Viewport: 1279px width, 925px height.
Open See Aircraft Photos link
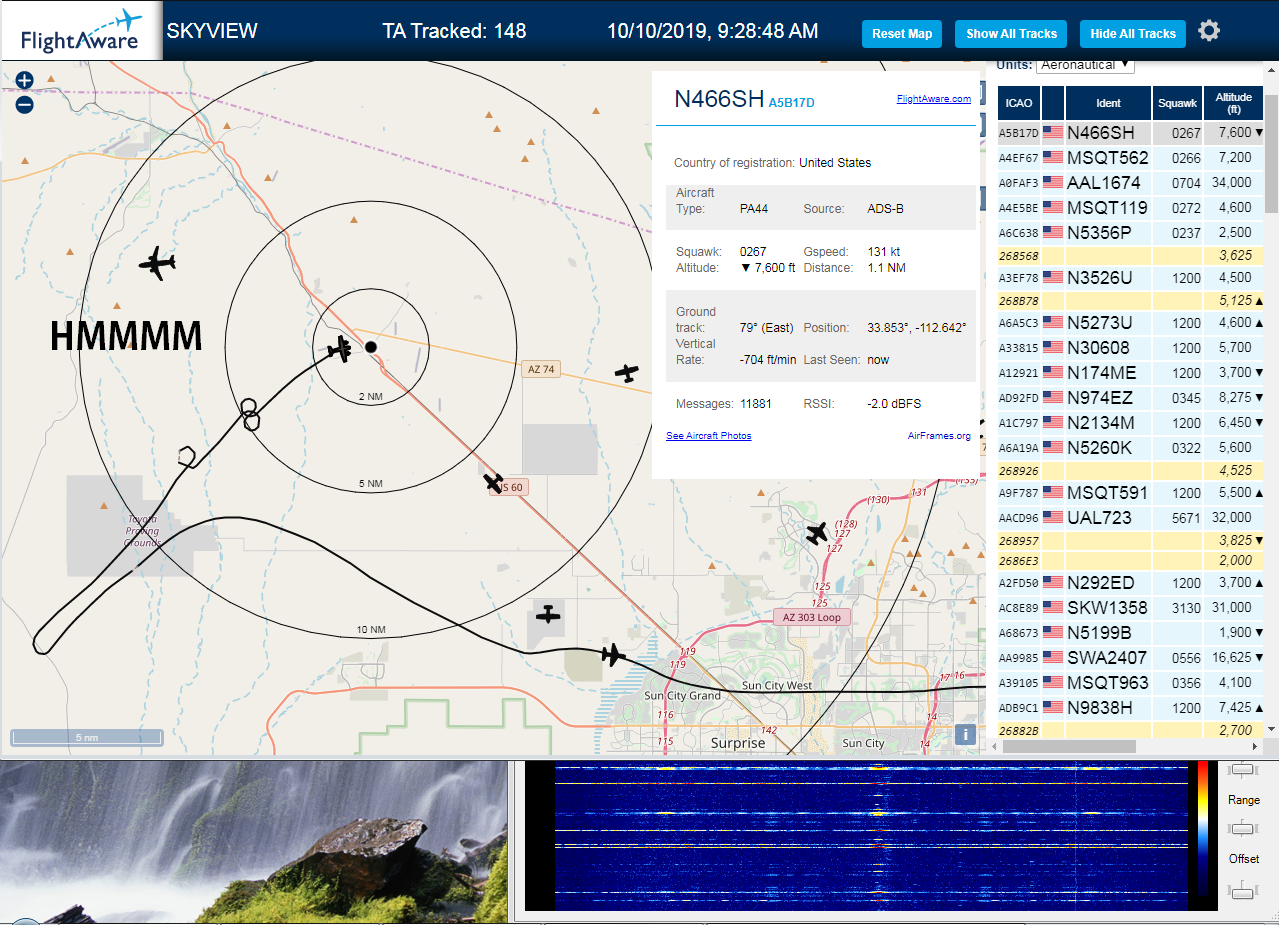coord(709,435)
